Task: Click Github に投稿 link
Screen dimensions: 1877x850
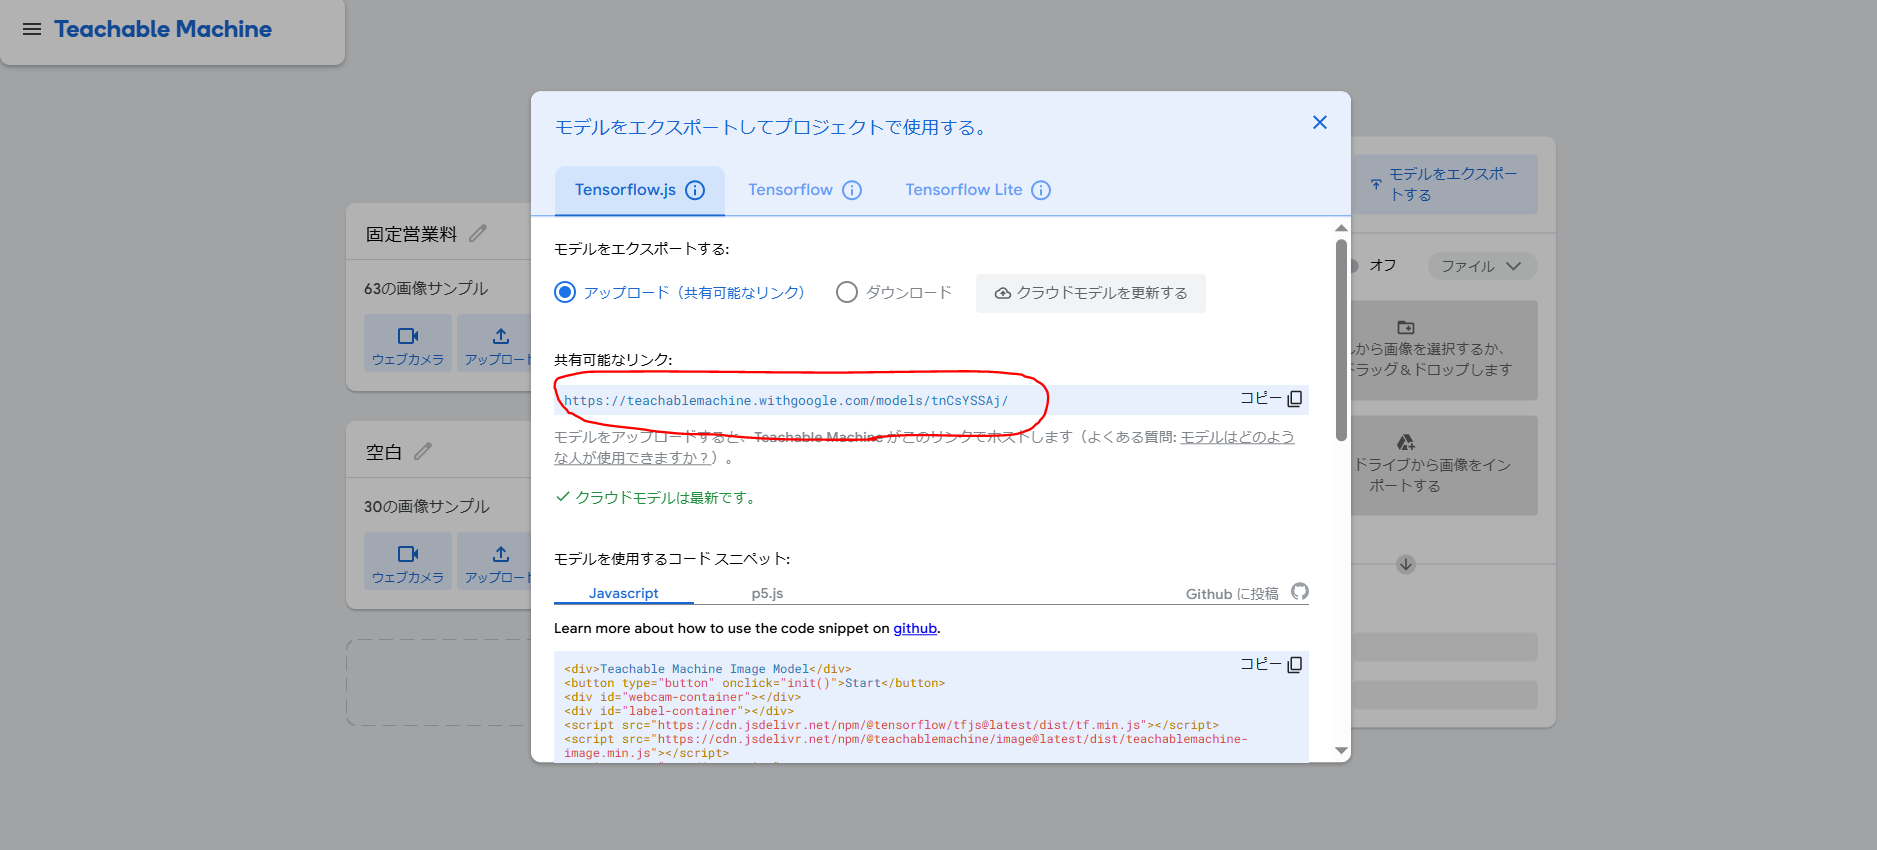Action: coord(1232,594)
